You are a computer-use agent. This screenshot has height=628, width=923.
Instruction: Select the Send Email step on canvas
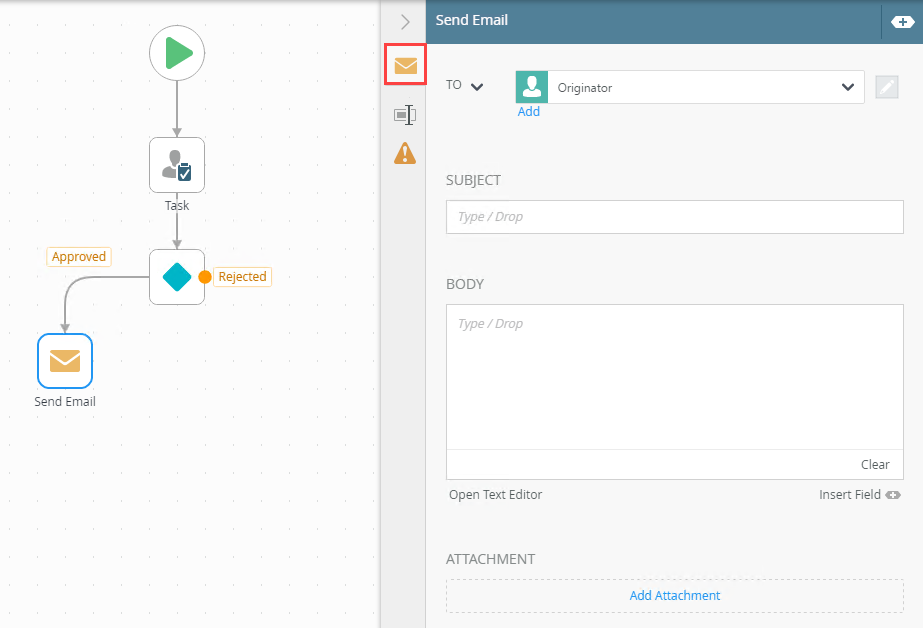pyautogui.click(x=65, y=361)
